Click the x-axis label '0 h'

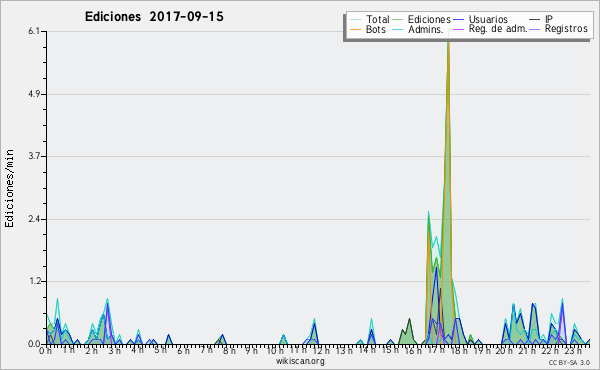pos(45,351)
